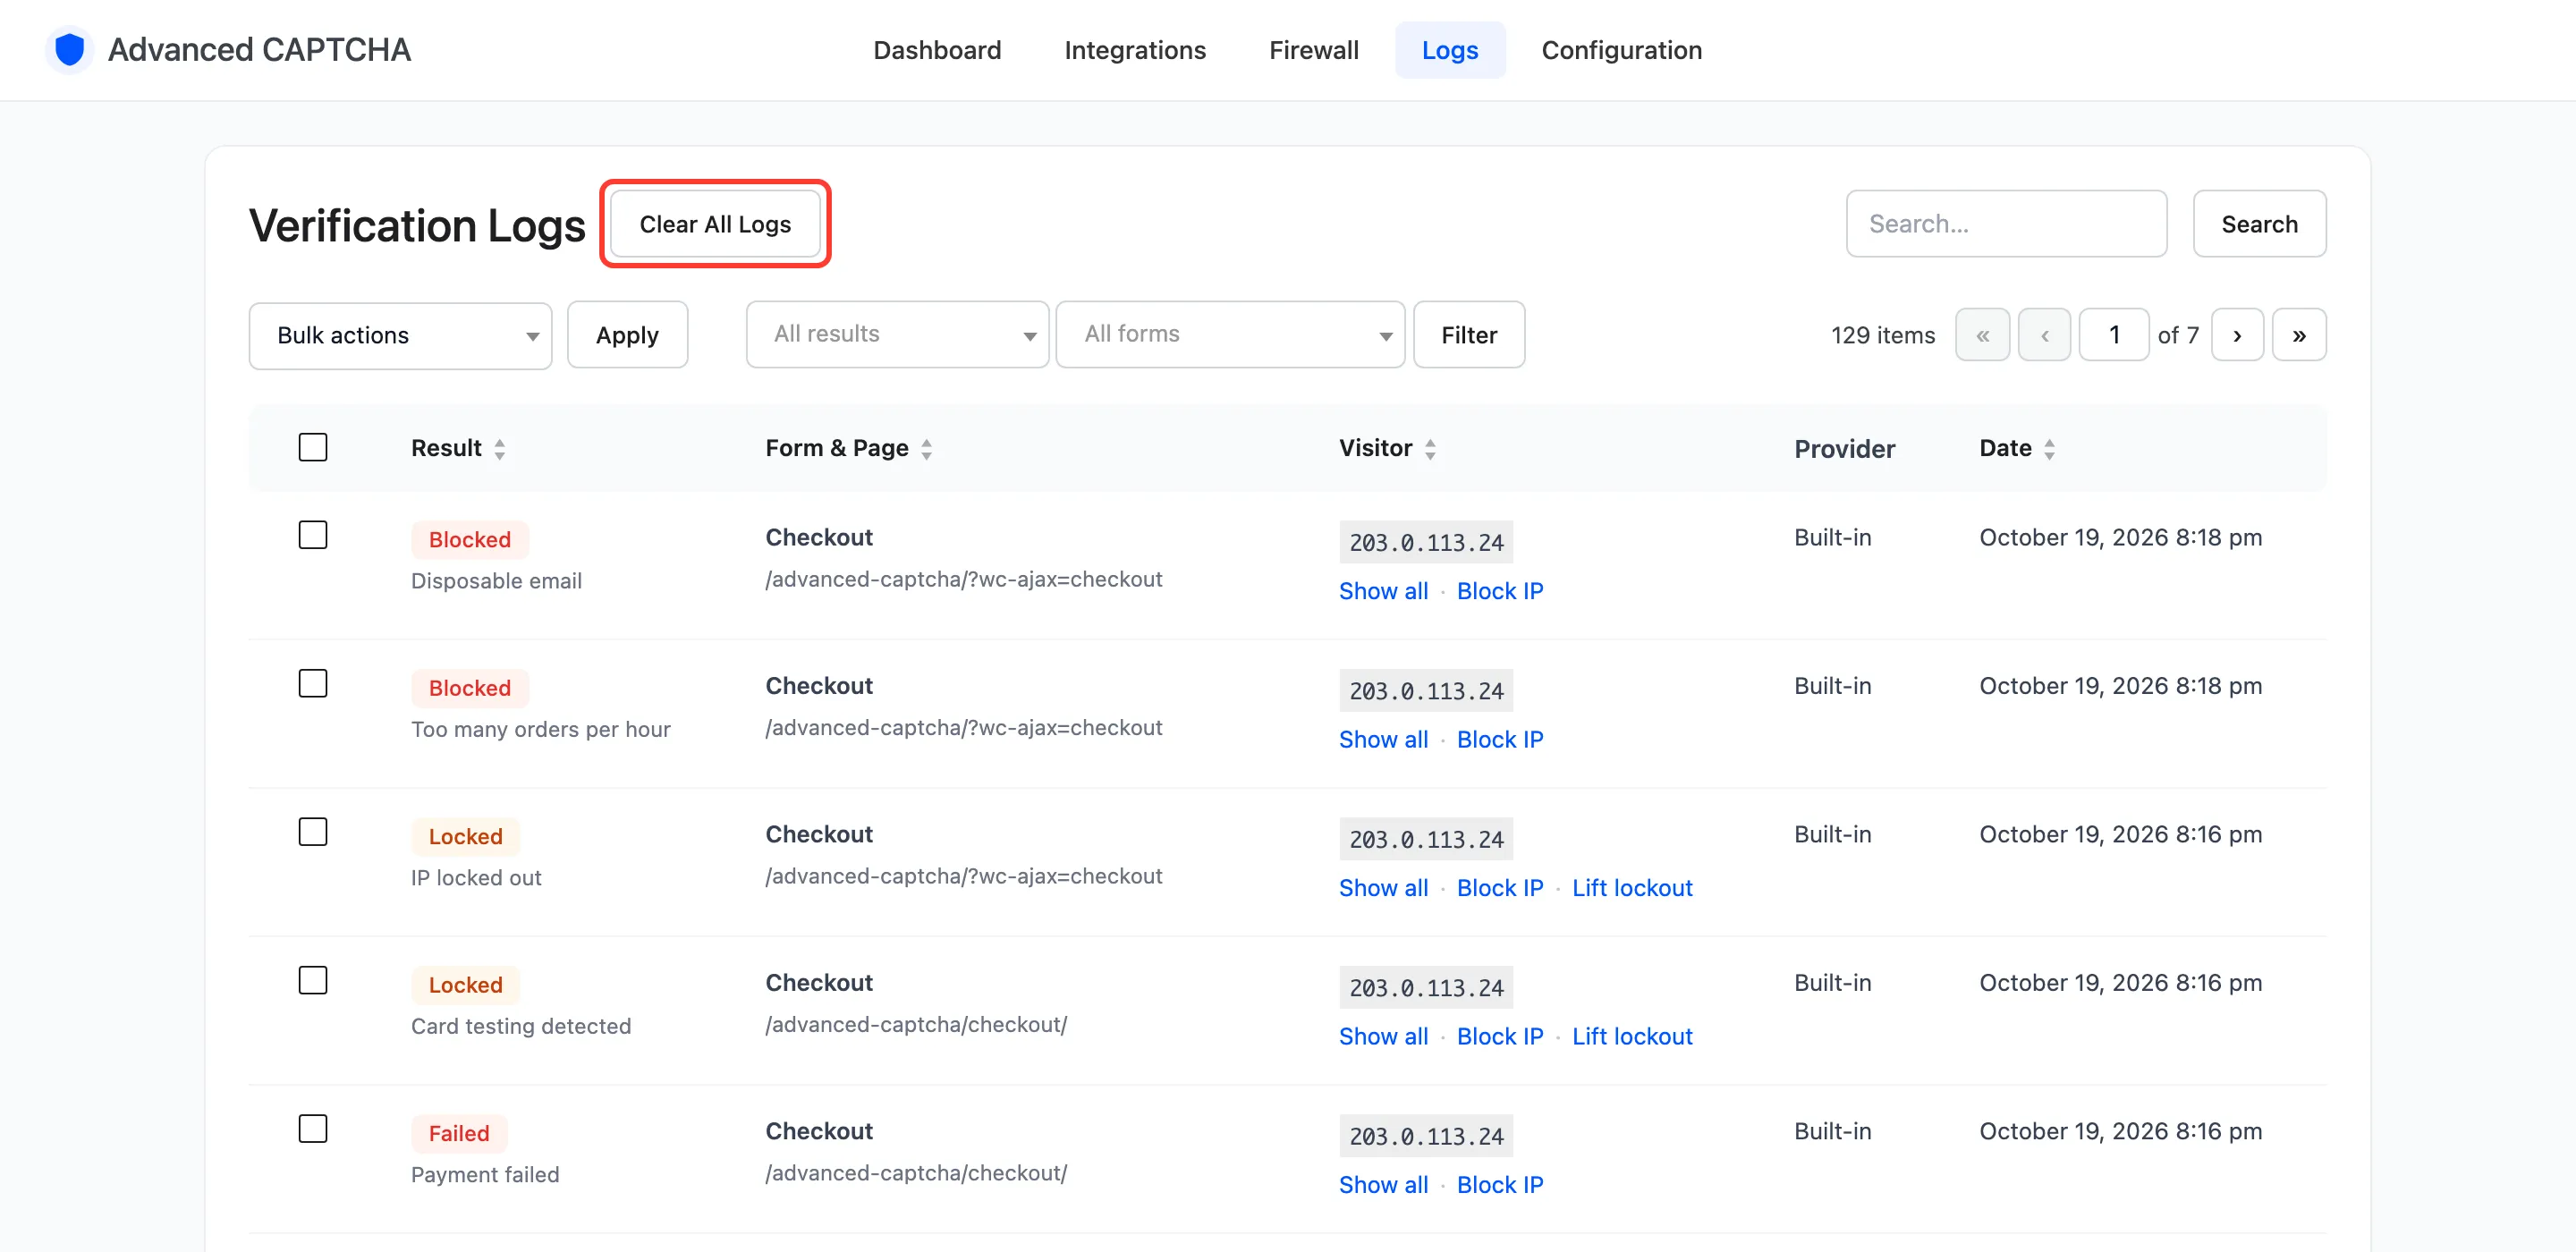Click the Failed status badge

[459, 1133]
